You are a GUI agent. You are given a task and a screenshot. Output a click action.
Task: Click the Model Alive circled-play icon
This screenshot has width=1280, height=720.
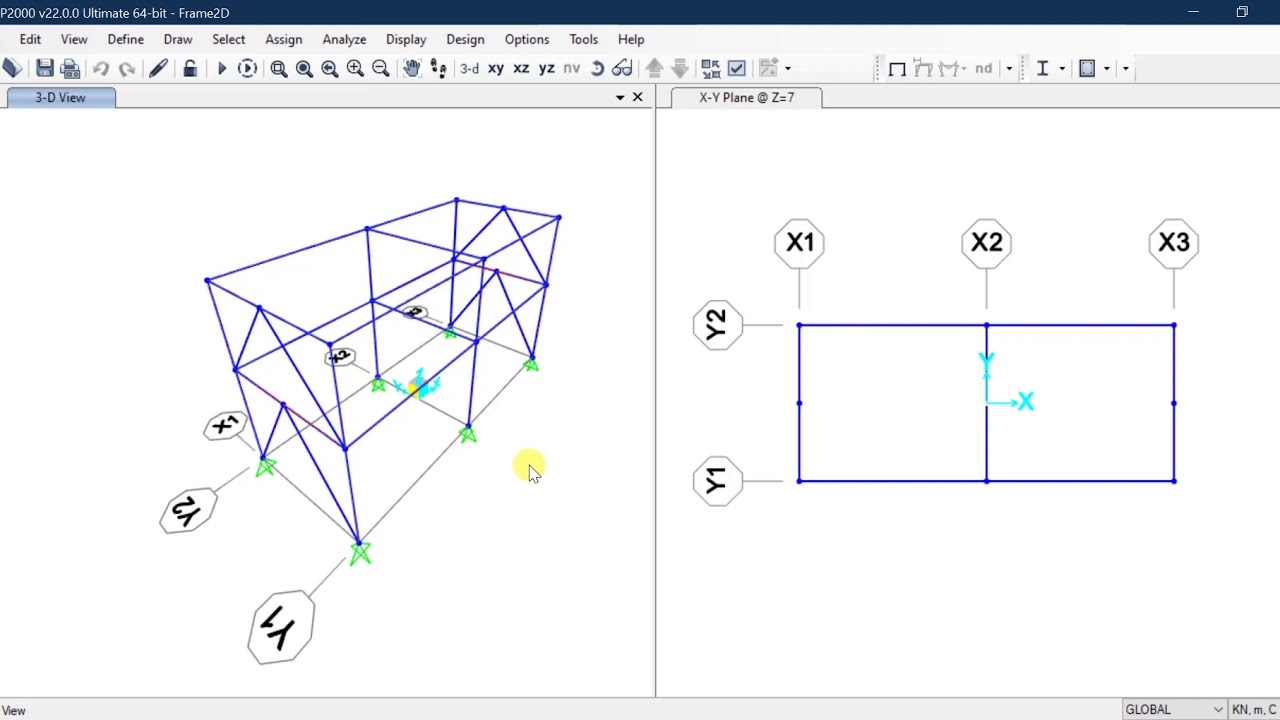[x=247, y=68]
